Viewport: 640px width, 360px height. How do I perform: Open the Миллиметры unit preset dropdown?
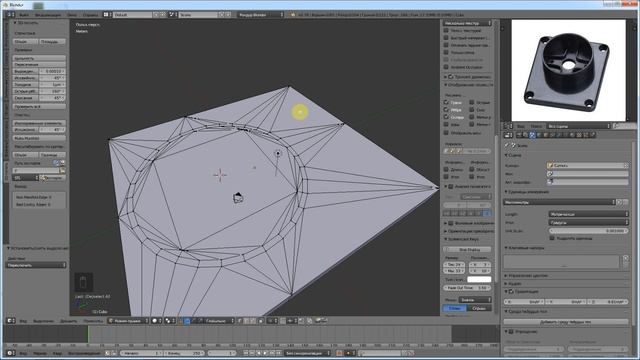click(x=560, y=202)
